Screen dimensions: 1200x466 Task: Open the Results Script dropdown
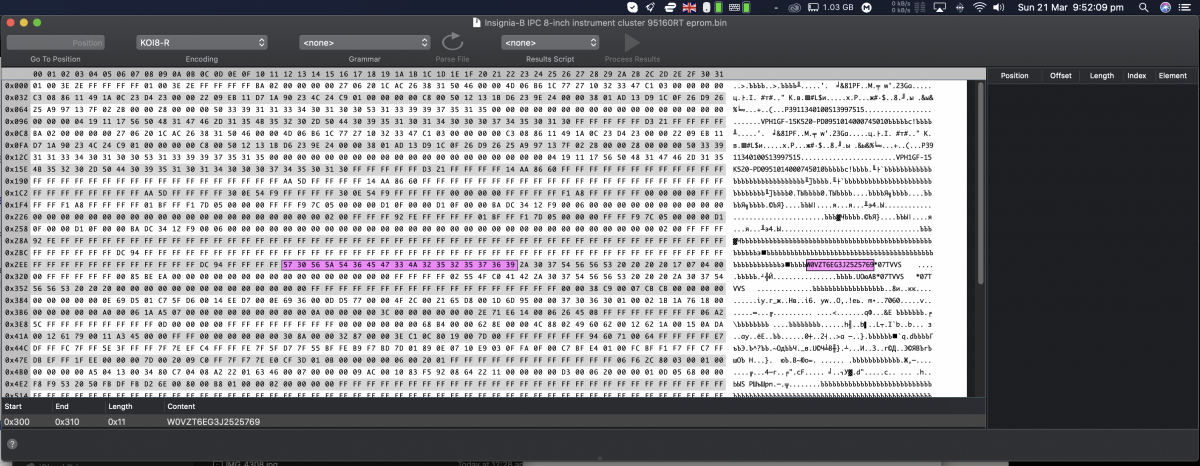[x=550, y=43]
